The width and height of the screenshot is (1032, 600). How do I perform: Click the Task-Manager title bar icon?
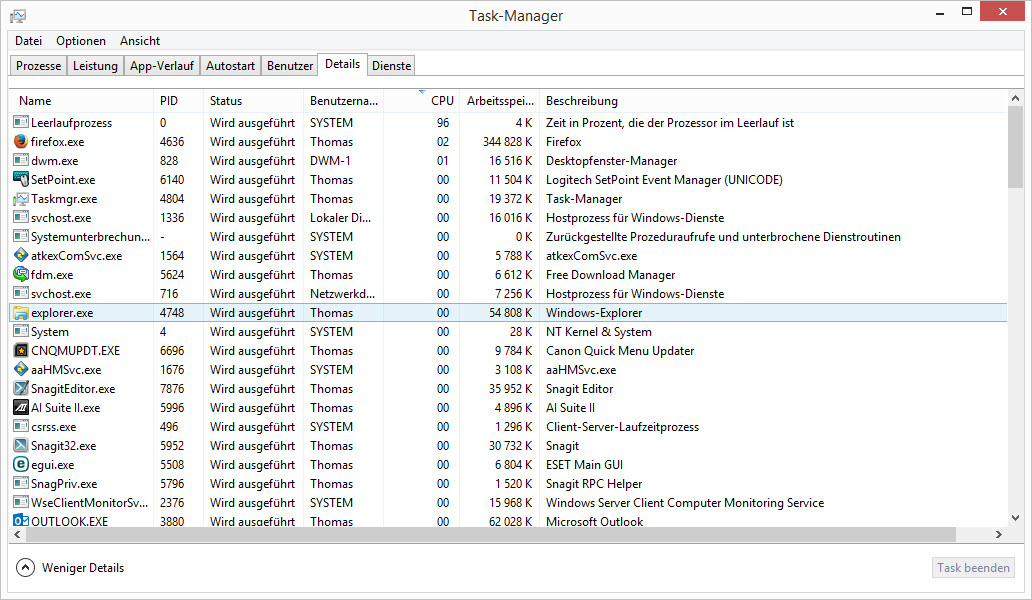[18, 16]
